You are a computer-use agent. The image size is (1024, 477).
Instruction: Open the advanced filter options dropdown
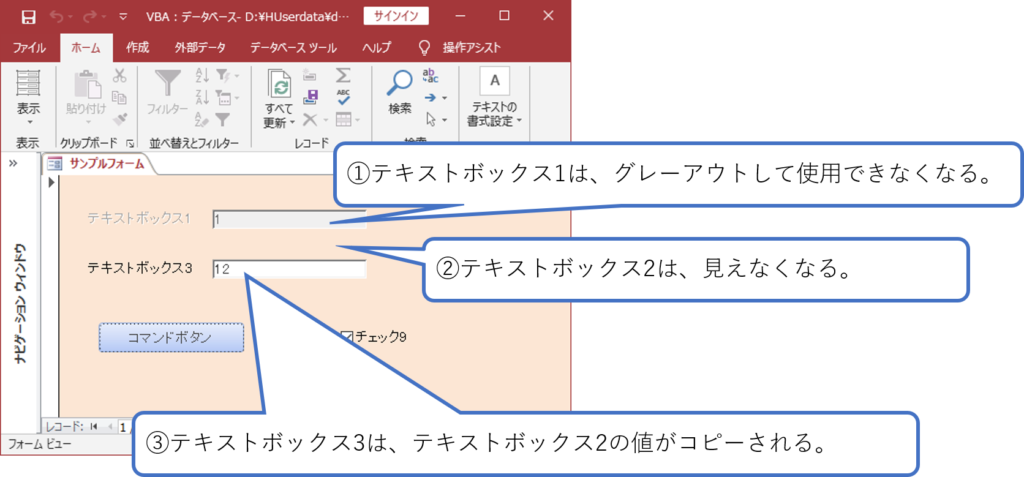click(227, 98)
